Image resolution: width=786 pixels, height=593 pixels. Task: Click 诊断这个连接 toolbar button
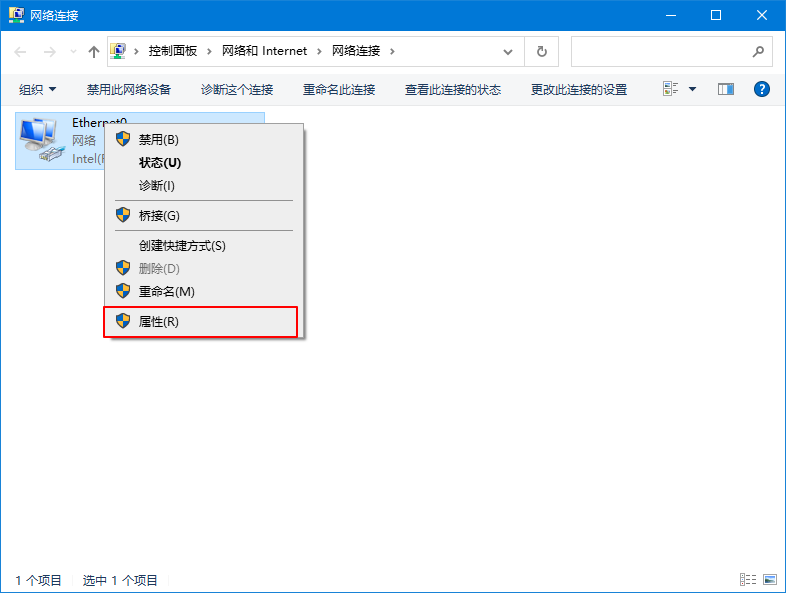pyautogui.click(x=237, y=89)
